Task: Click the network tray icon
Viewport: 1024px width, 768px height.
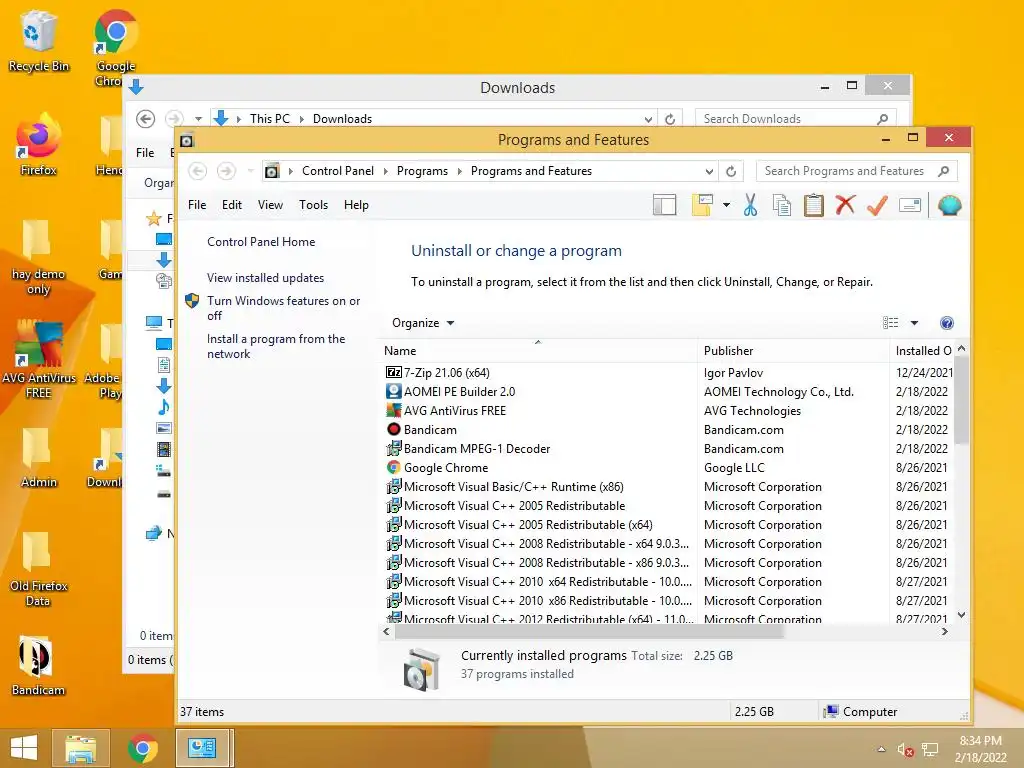Action: coord(929,750)
